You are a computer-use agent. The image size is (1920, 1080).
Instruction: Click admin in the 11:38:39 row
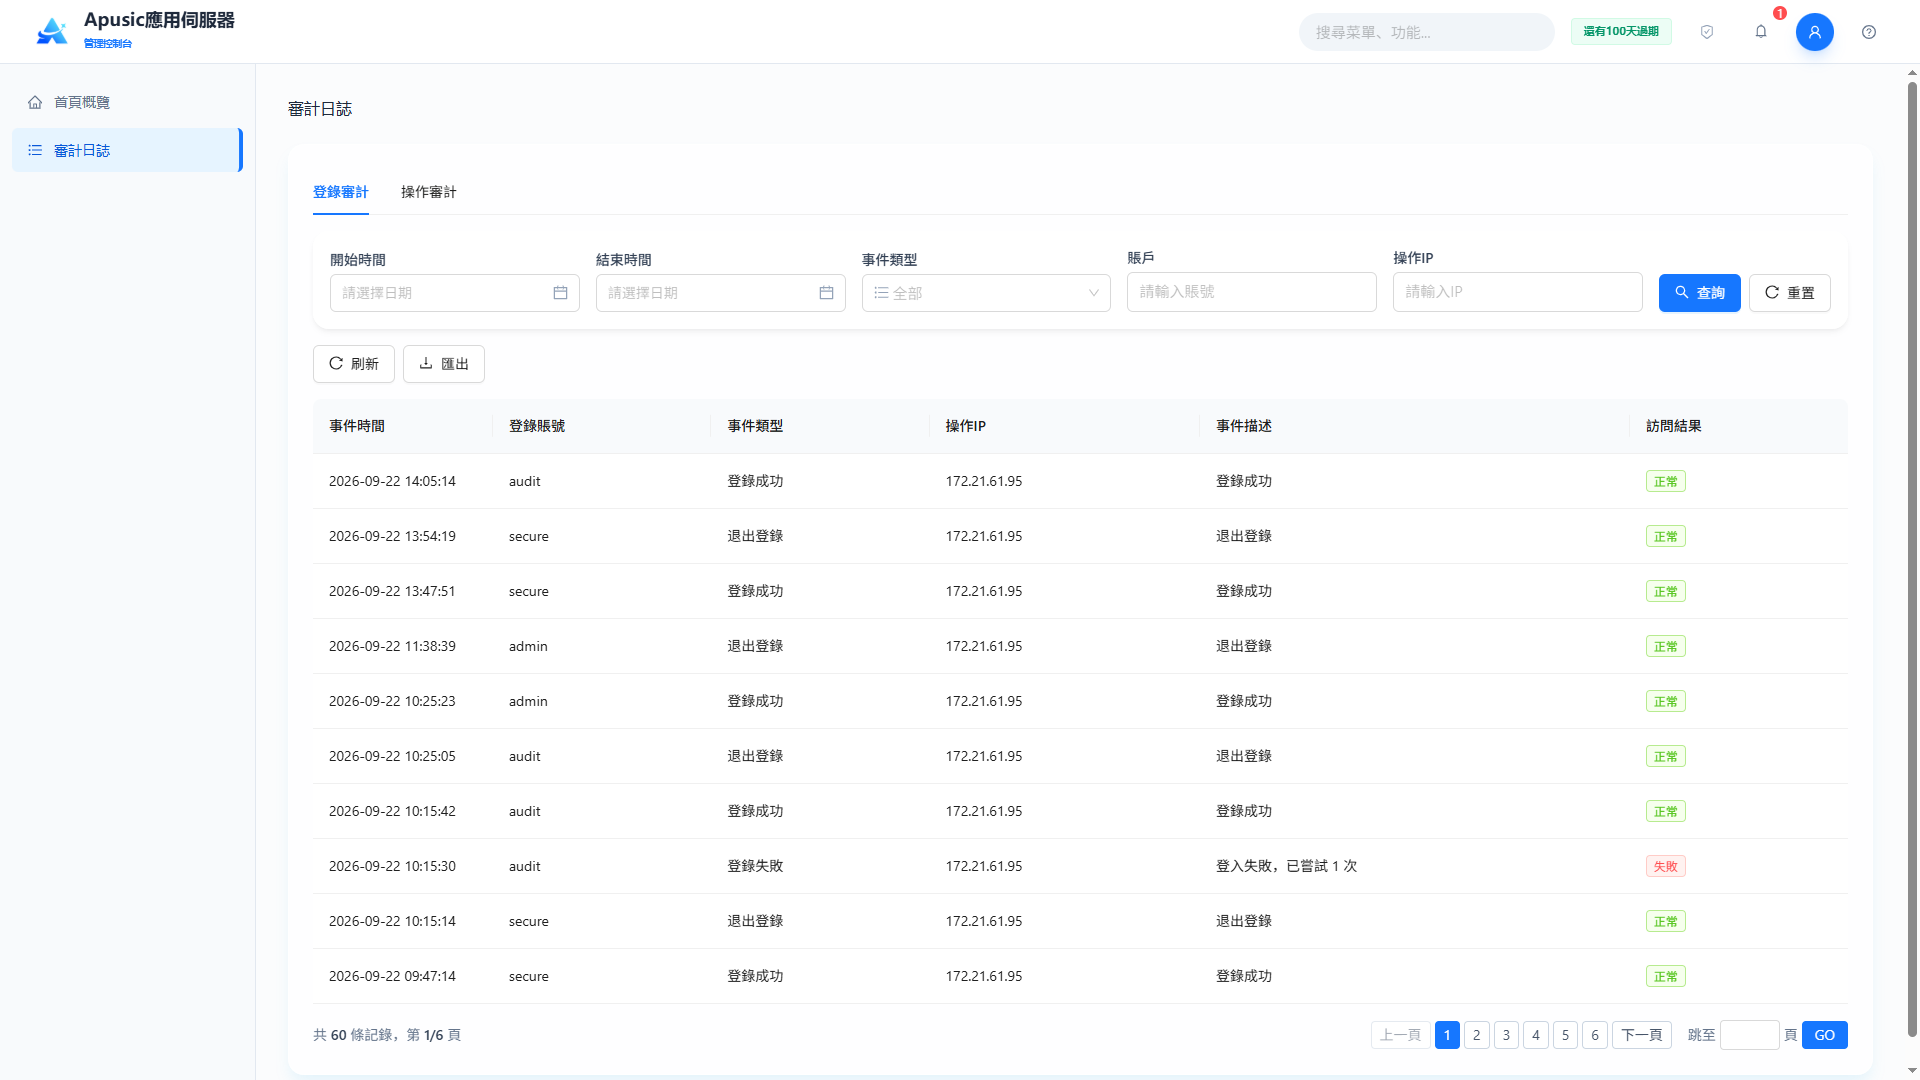pos(528,646)
